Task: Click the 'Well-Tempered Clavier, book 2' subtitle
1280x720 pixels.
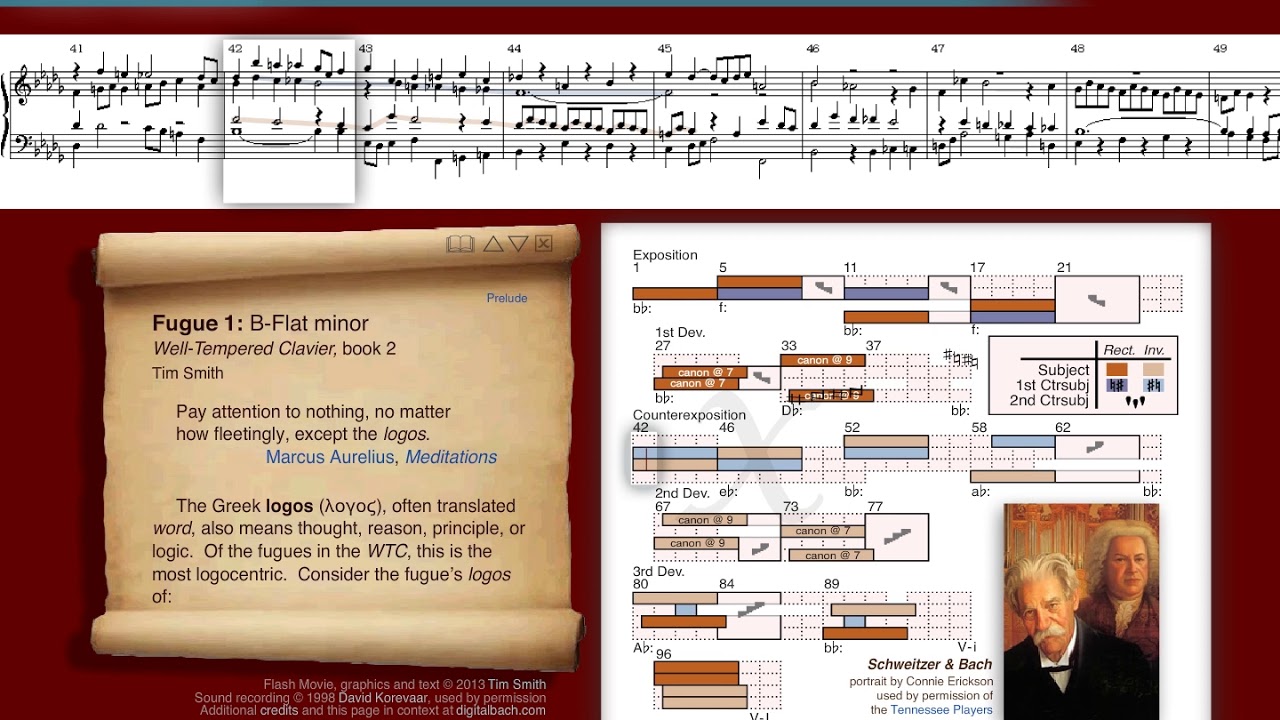Action: pyautogui.click(x=274, y=348)
